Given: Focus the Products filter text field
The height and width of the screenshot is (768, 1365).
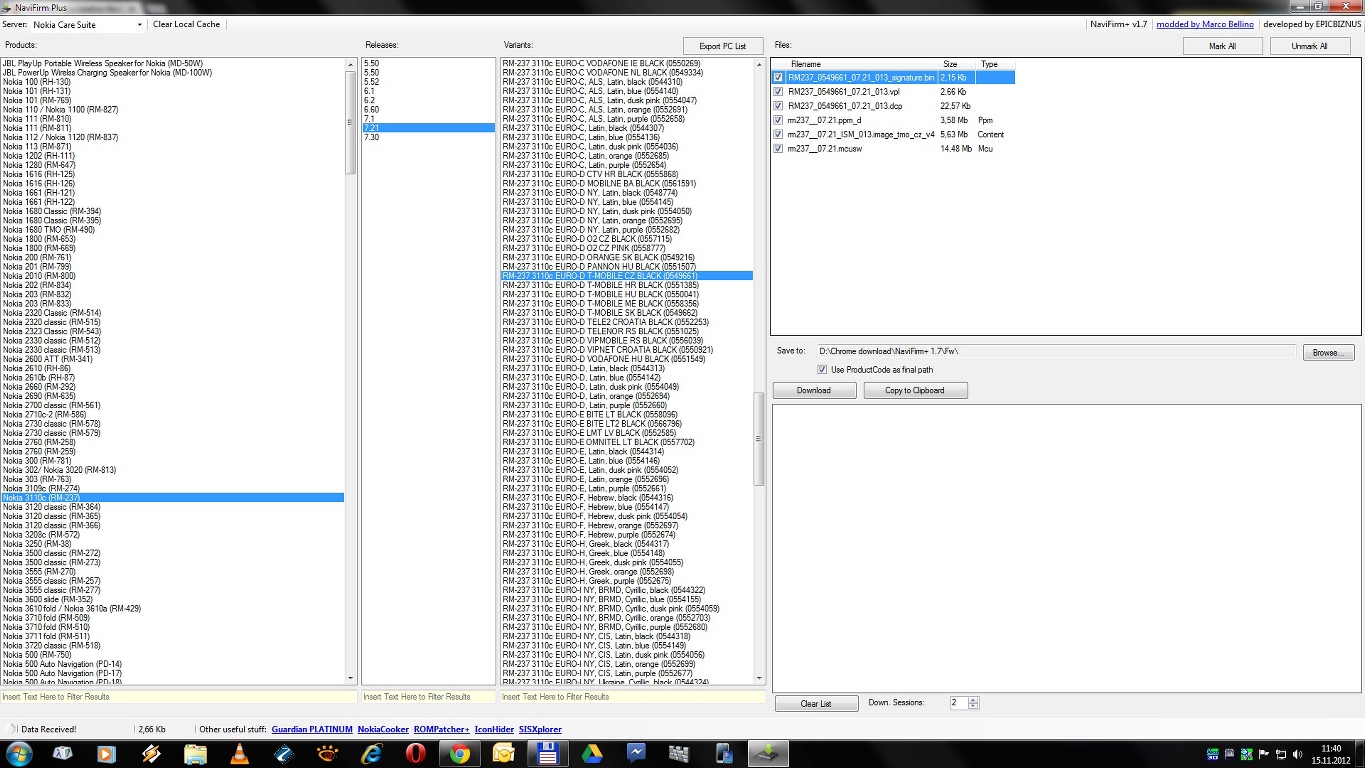Looking at the screenshot, I should 178,697.
